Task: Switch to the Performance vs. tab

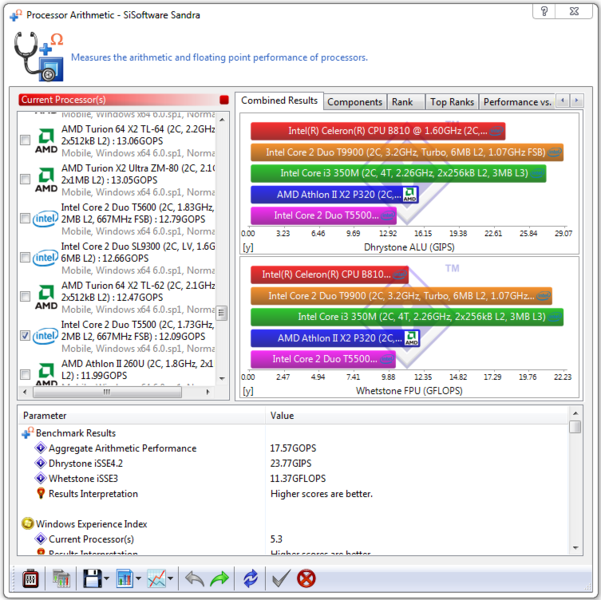Action: point(517,102)
